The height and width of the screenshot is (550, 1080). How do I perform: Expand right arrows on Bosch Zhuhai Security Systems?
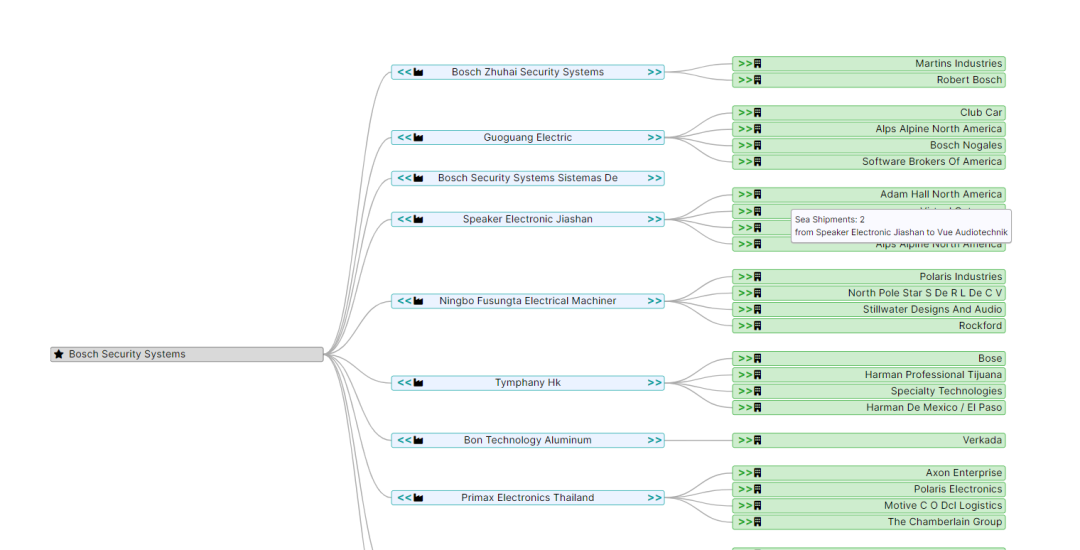pyautogui.click(x=654, y=72)
